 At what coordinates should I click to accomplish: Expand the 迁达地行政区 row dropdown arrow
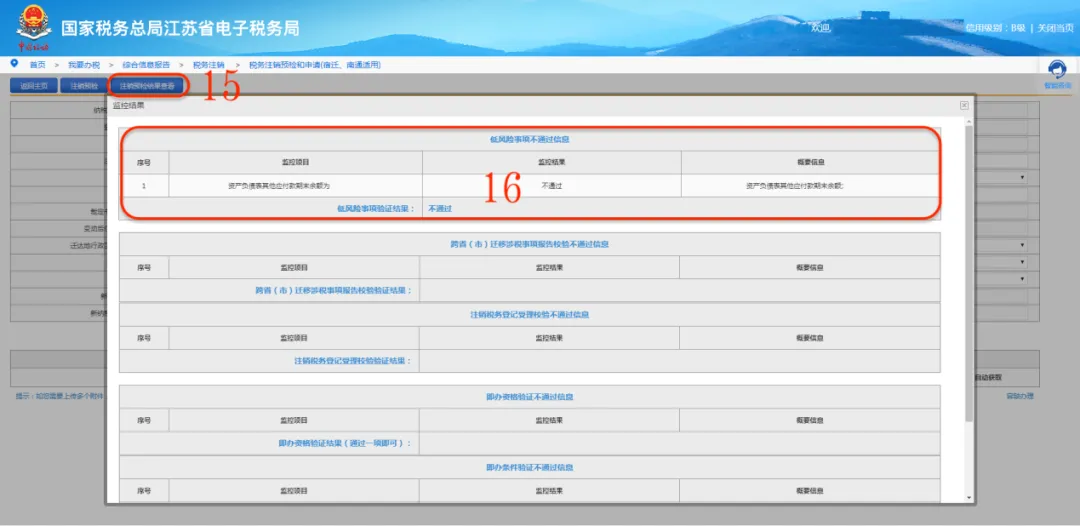pos(1022,245)
